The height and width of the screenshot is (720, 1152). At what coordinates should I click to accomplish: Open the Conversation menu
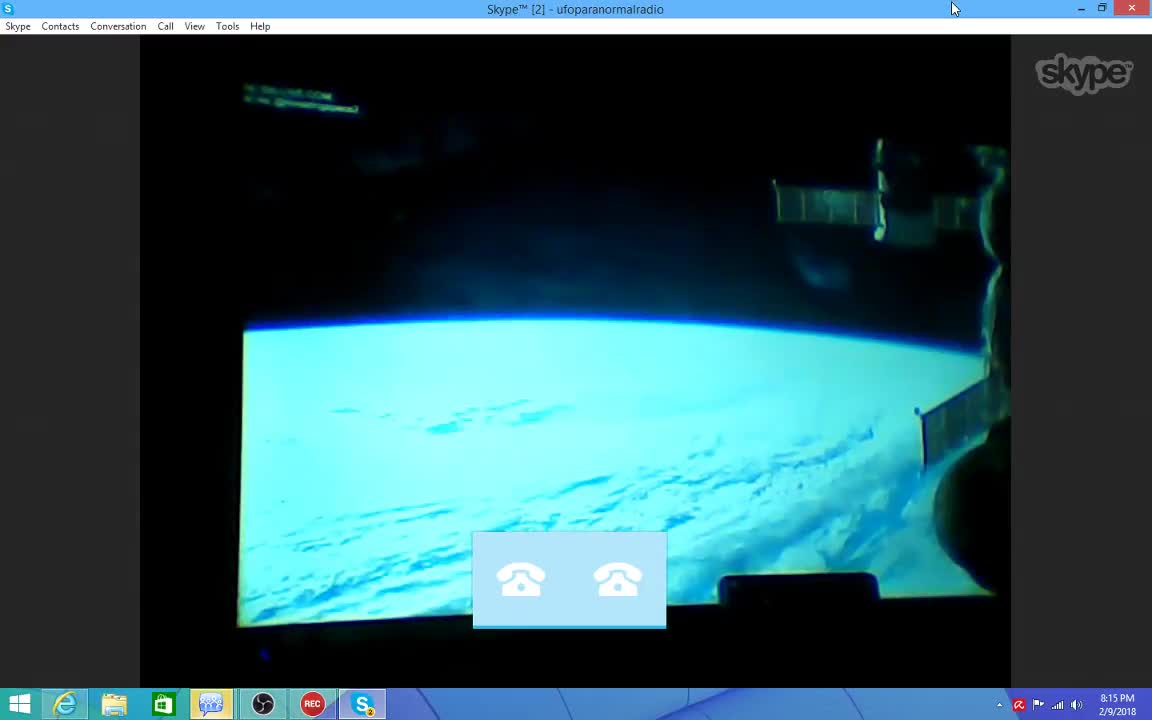[x=118, y=26]
